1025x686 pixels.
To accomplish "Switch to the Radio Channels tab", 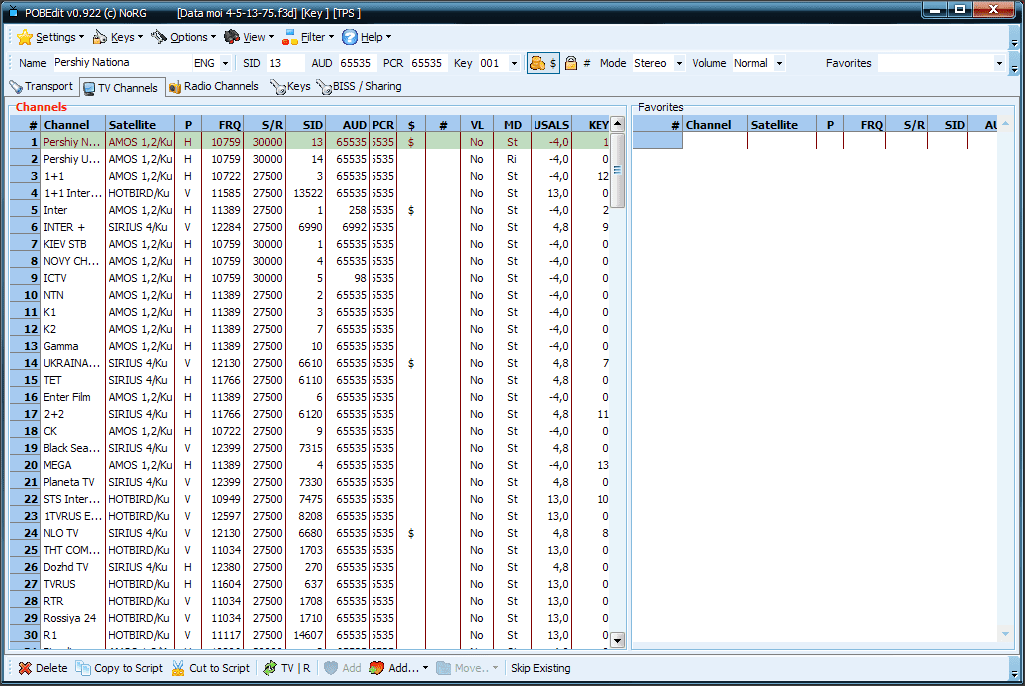I will click(214, 86).
